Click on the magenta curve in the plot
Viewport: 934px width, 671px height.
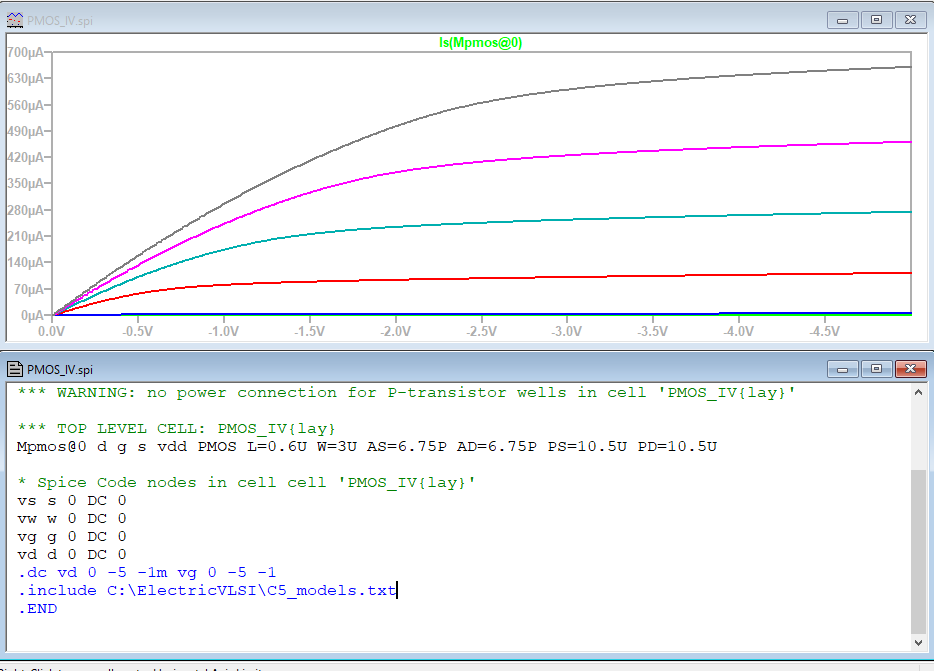[x=600, y=154]
